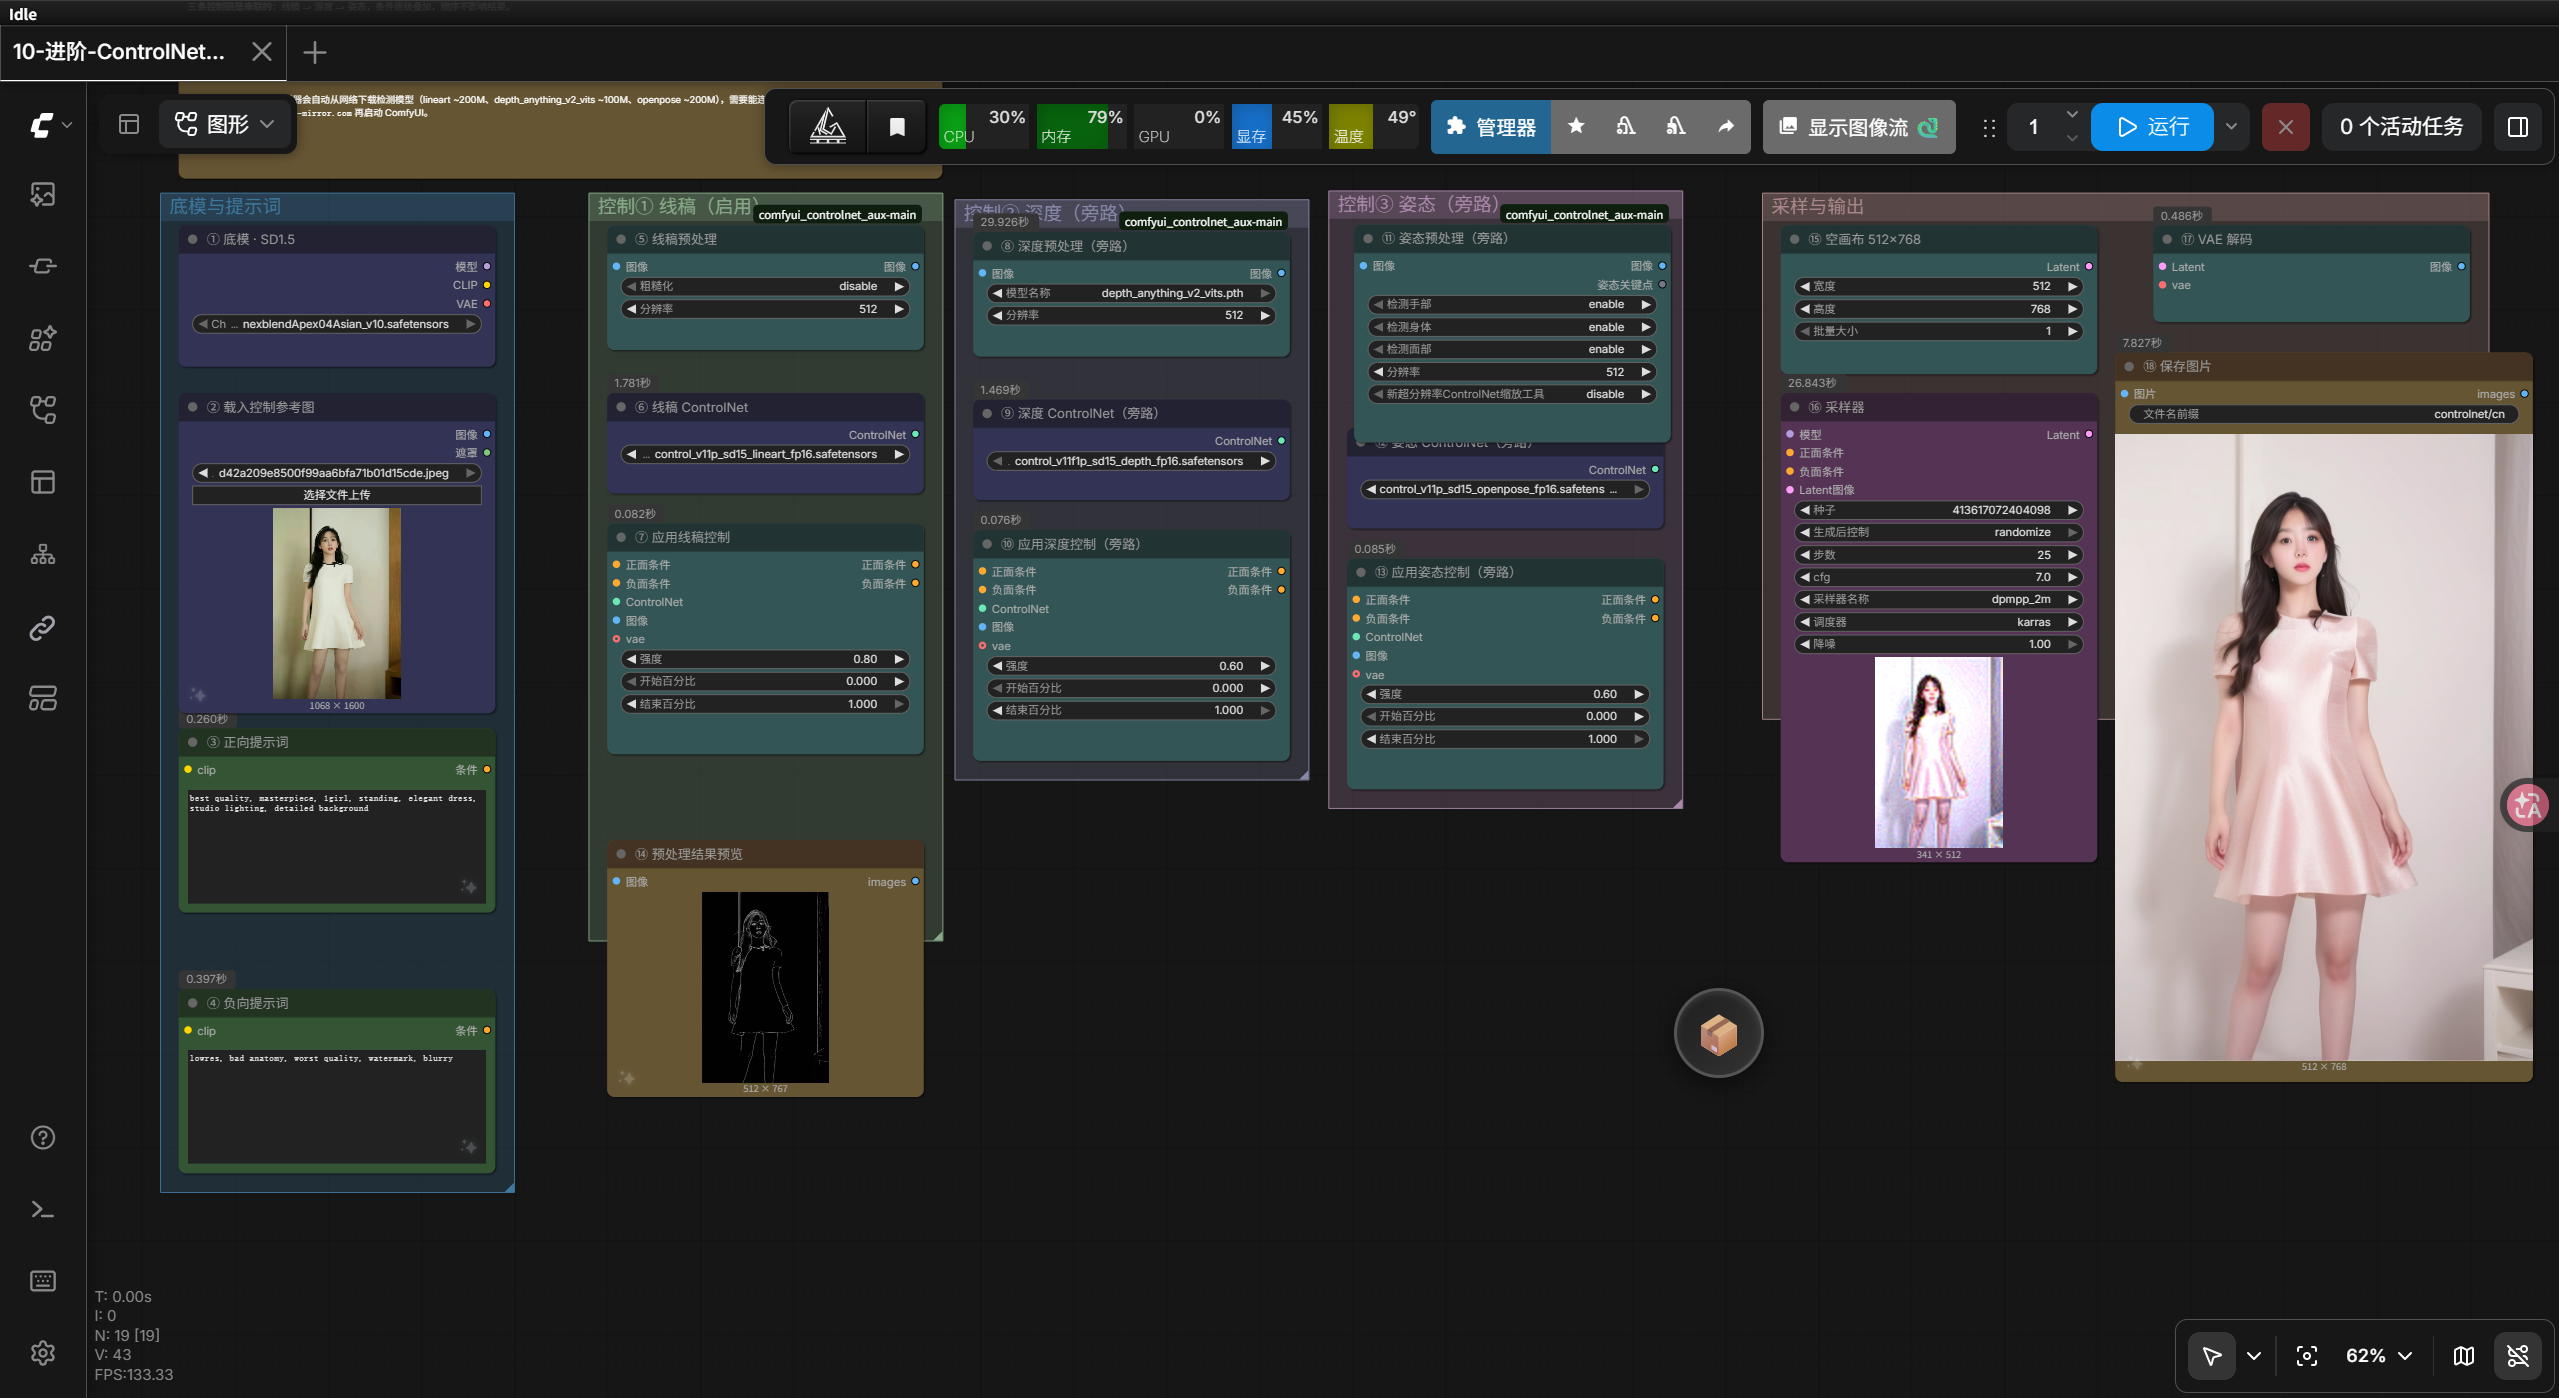
Task: Open a new workflow tab with plus
Action: click(x=315, y=52)
